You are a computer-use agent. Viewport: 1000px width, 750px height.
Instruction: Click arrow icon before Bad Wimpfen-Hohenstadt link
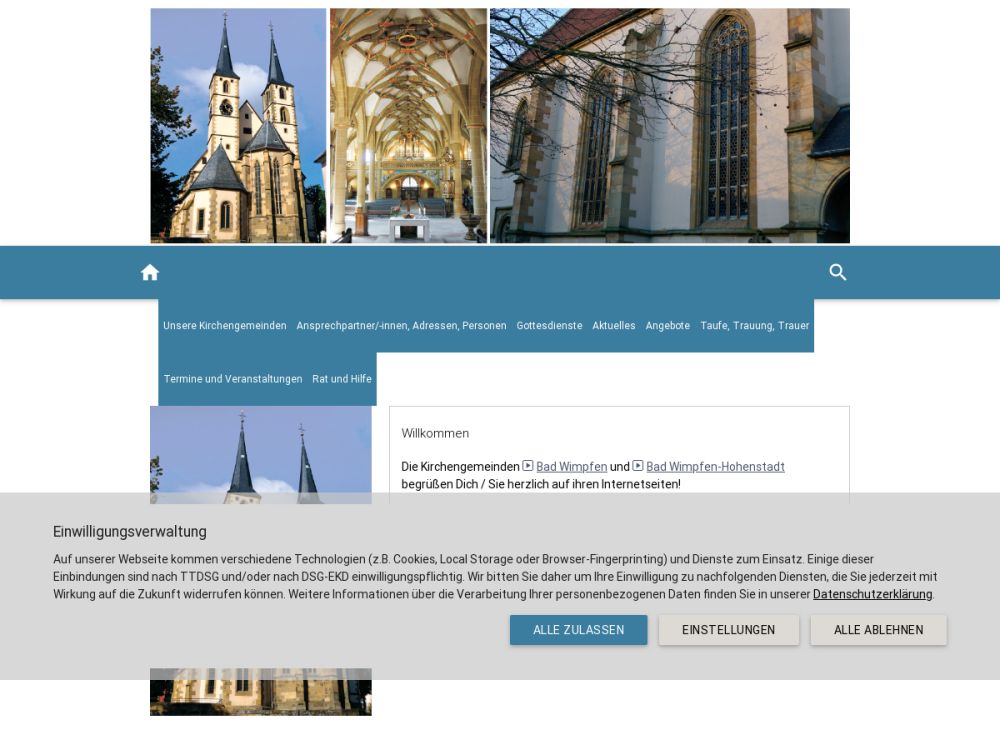point(638,466)
